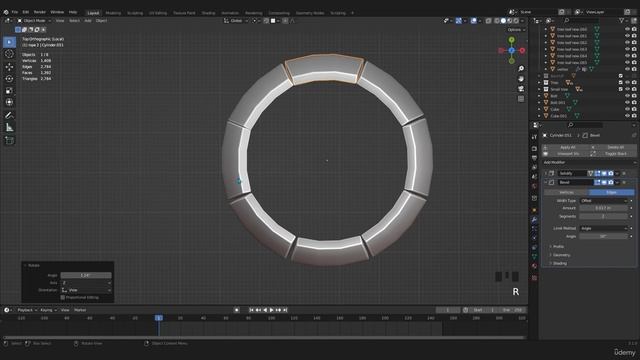Screen dimensions: 640x360
Task: Expand the Shading section
Action: [x=559, y=263]
